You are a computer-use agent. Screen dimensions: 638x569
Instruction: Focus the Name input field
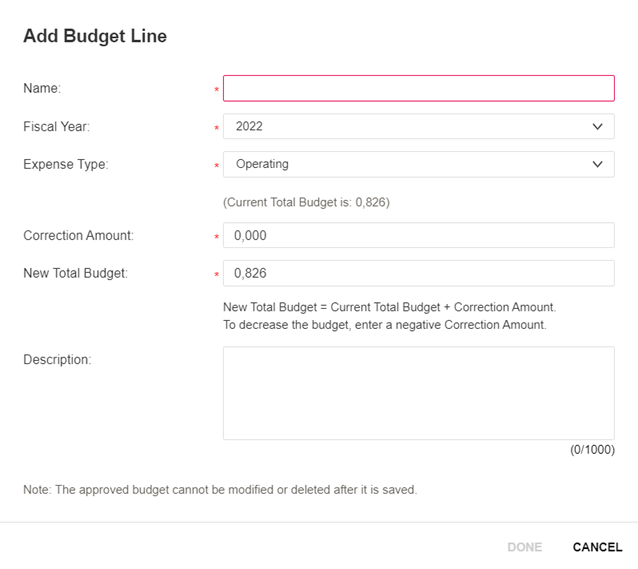(x=418, y=88)
